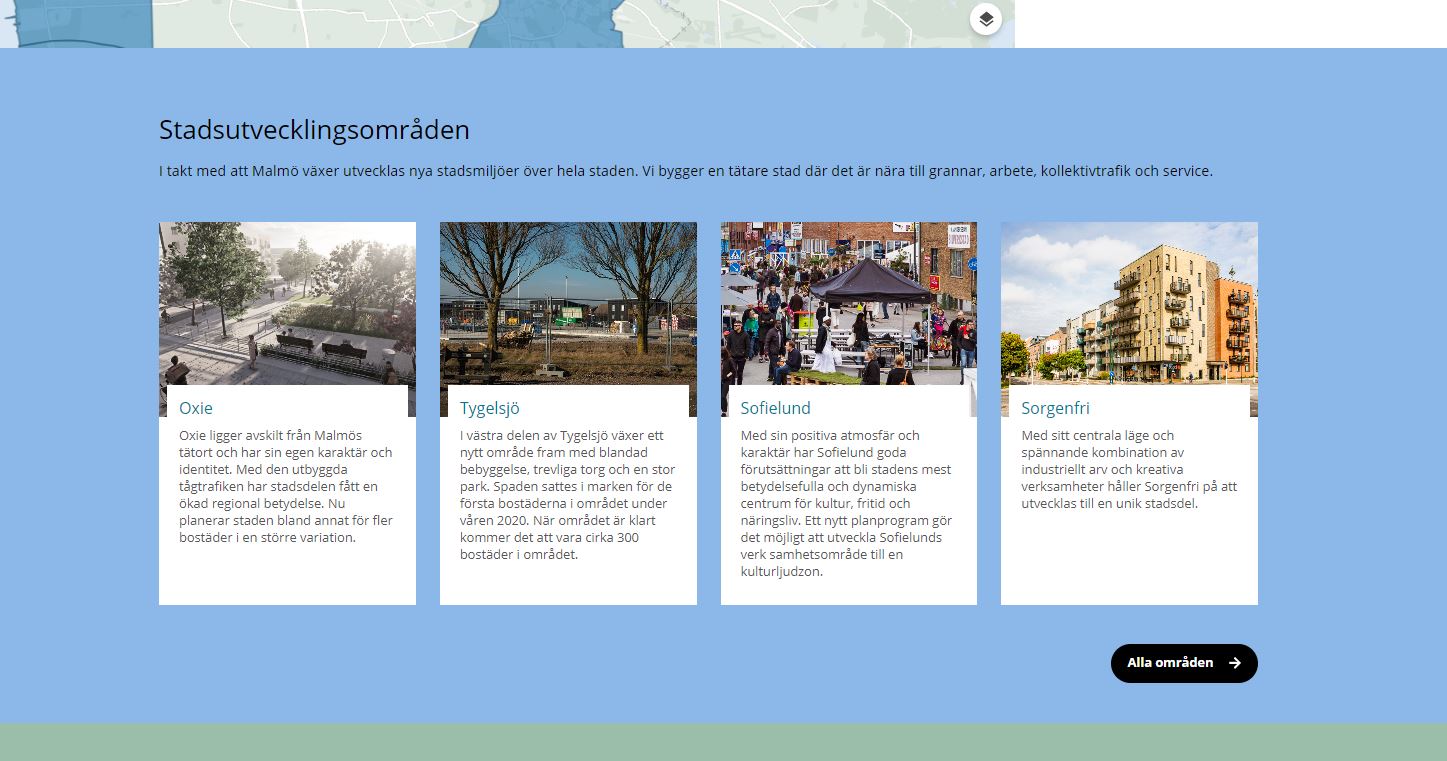Open the Sorgenfri development area page

(1053, 408)
